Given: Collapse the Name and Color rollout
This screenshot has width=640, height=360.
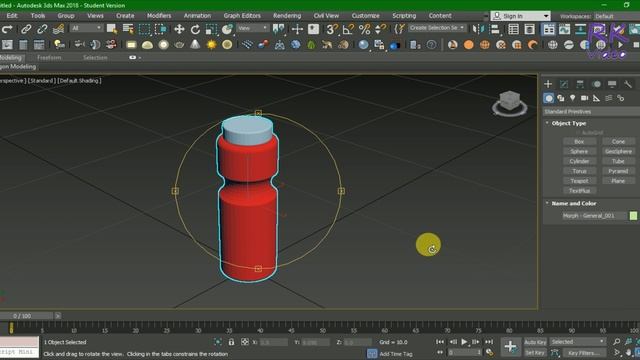Looking at the screenshot, I should pyautogui.click(x=573, y=203).
